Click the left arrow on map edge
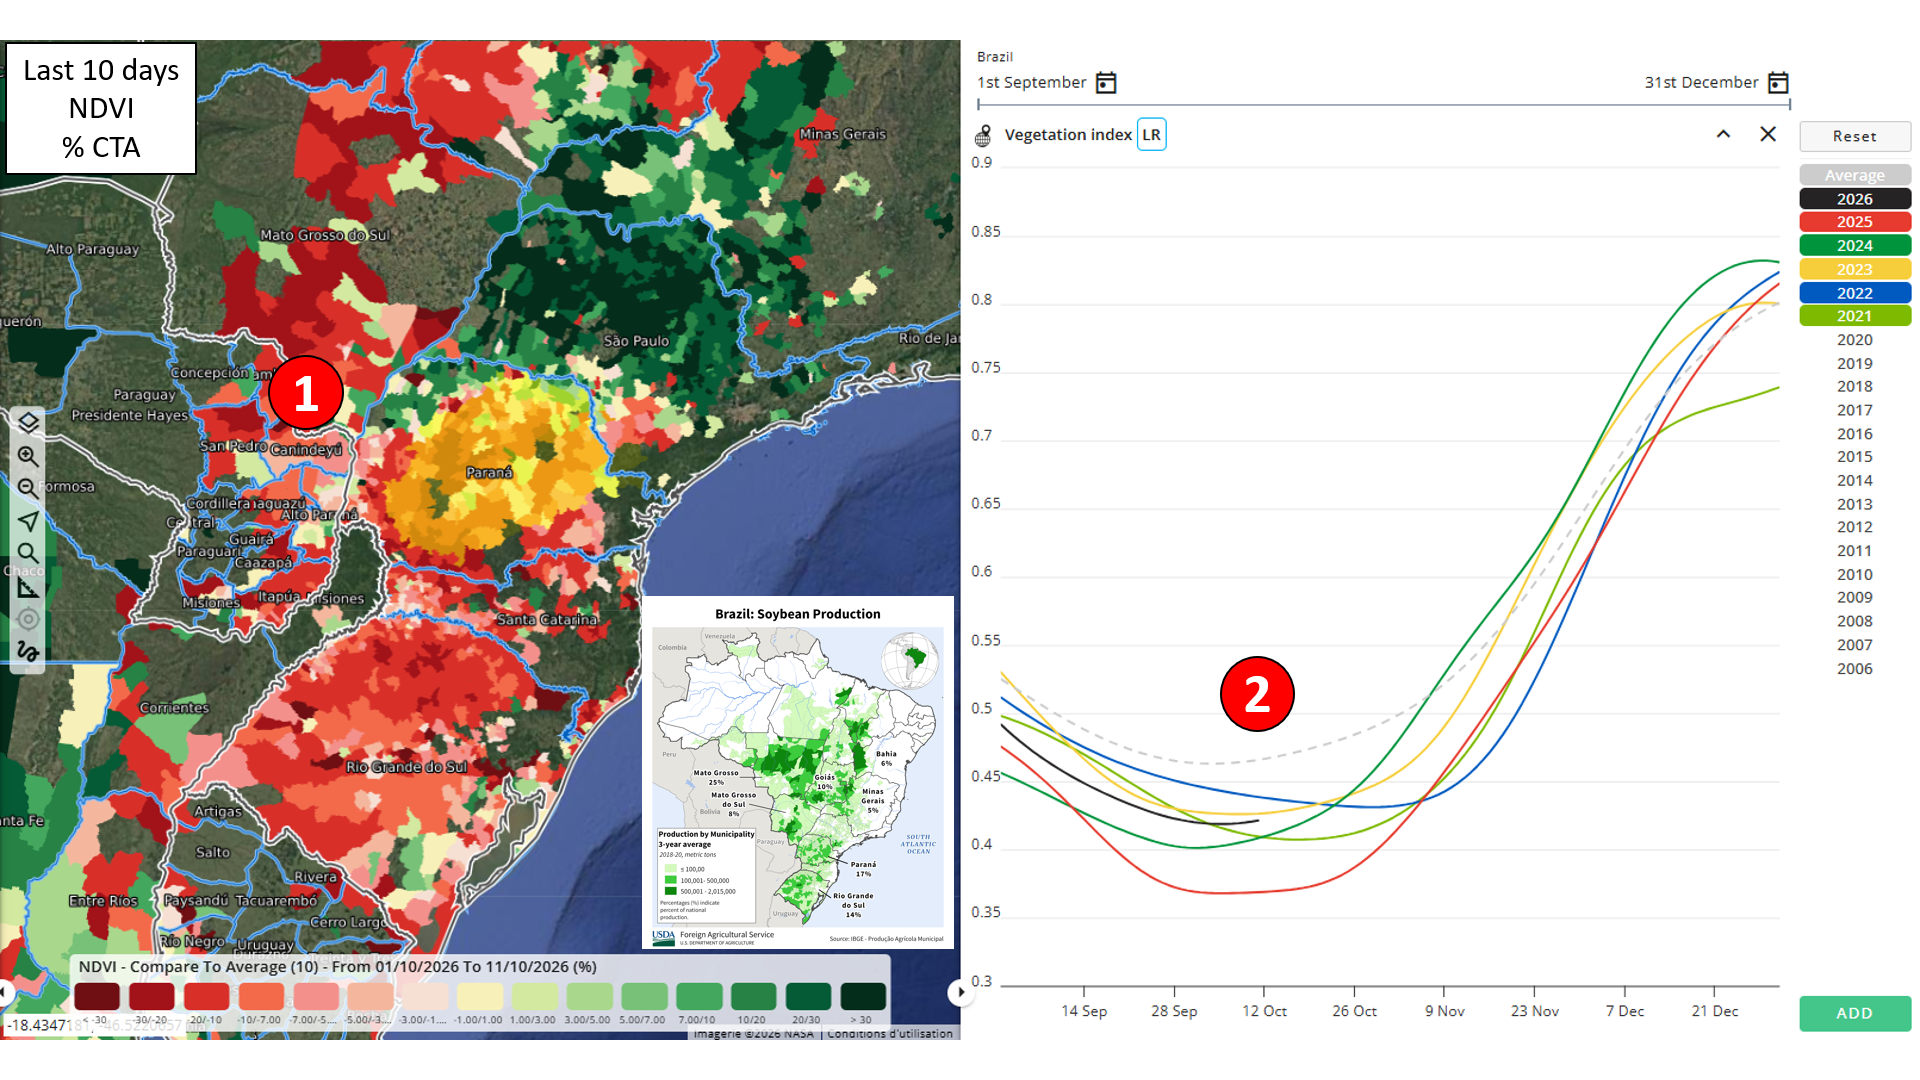This screenshot has width=1920, height=1080. click(x=4, y=992)
